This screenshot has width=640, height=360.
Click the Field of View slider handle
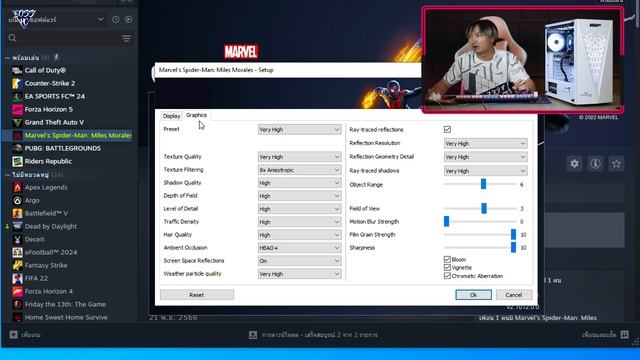click(x=484, y=208)
